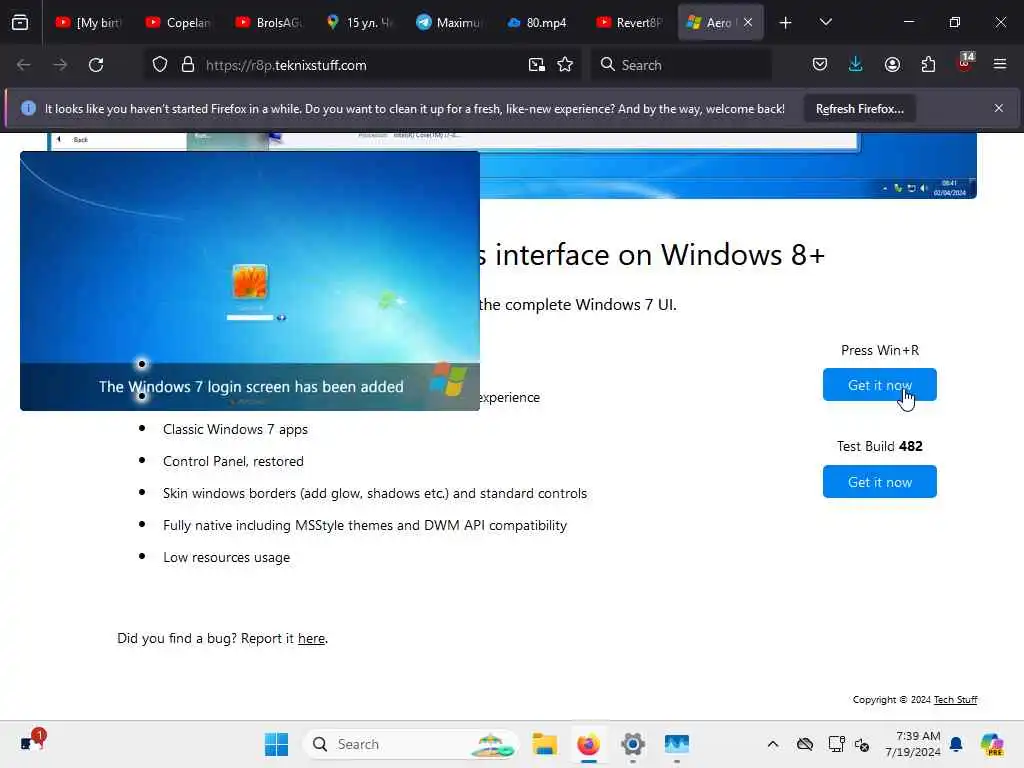The width and height of the screenshot is (1024, 768).
Task: Click 'Classic Windows 7 apps' list item
Action: click(235, 429)
